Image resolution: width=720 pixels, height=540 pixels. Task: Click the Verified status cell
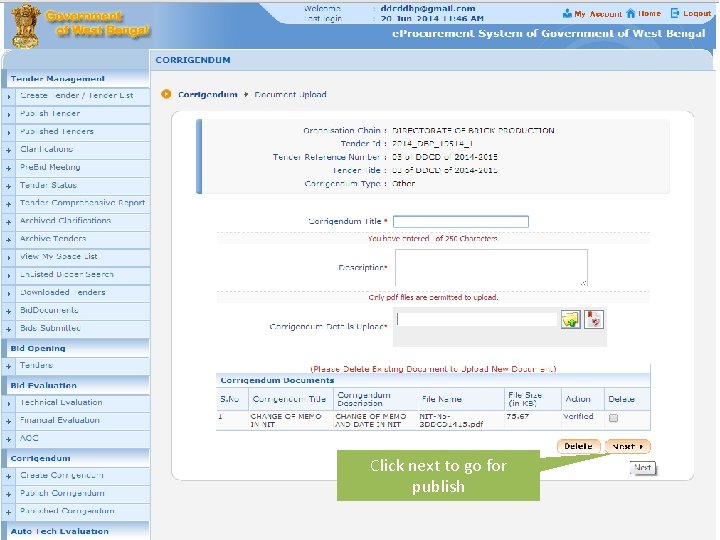click(x=578, y=416)
